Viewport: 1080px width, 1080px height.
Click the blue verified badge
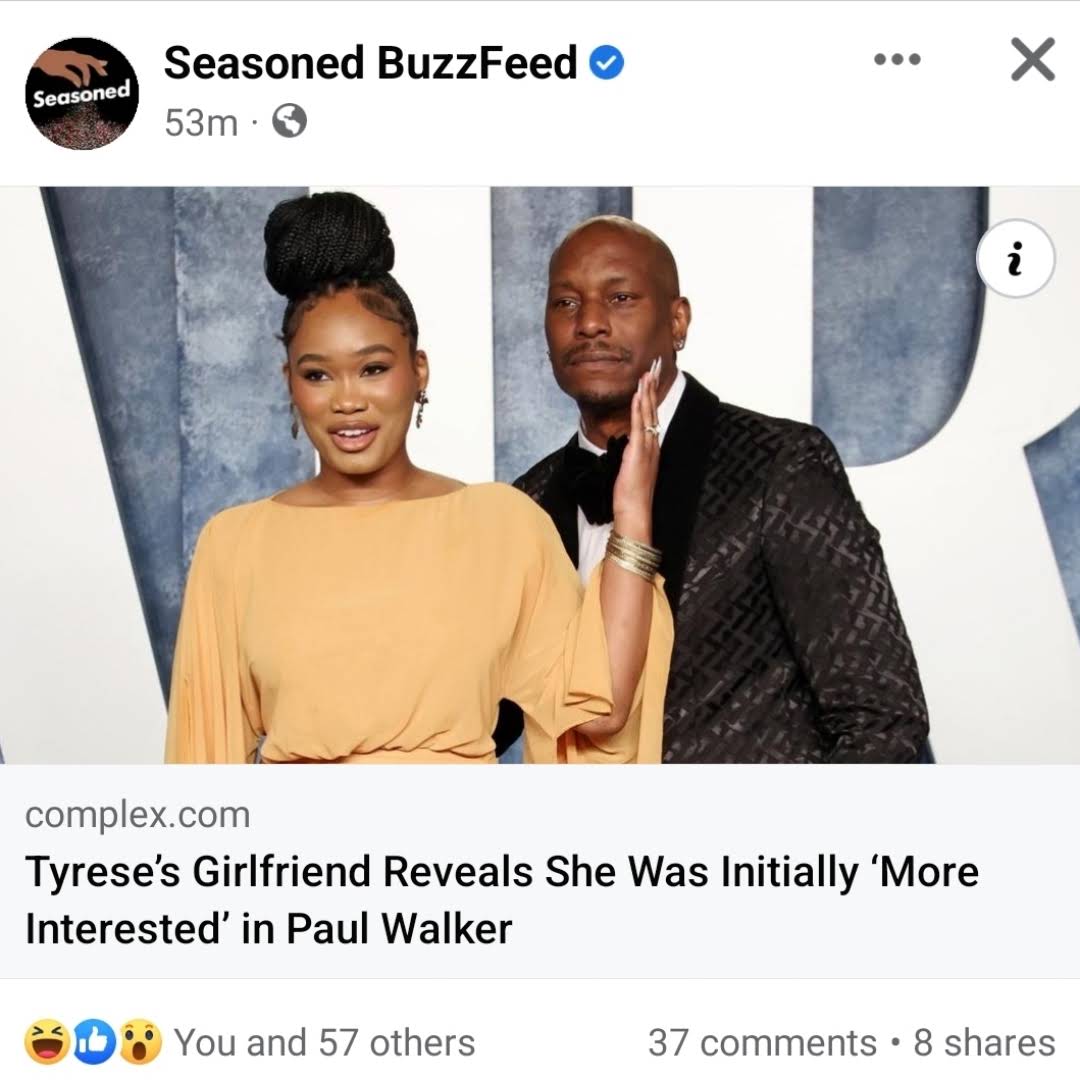[606, 63]
